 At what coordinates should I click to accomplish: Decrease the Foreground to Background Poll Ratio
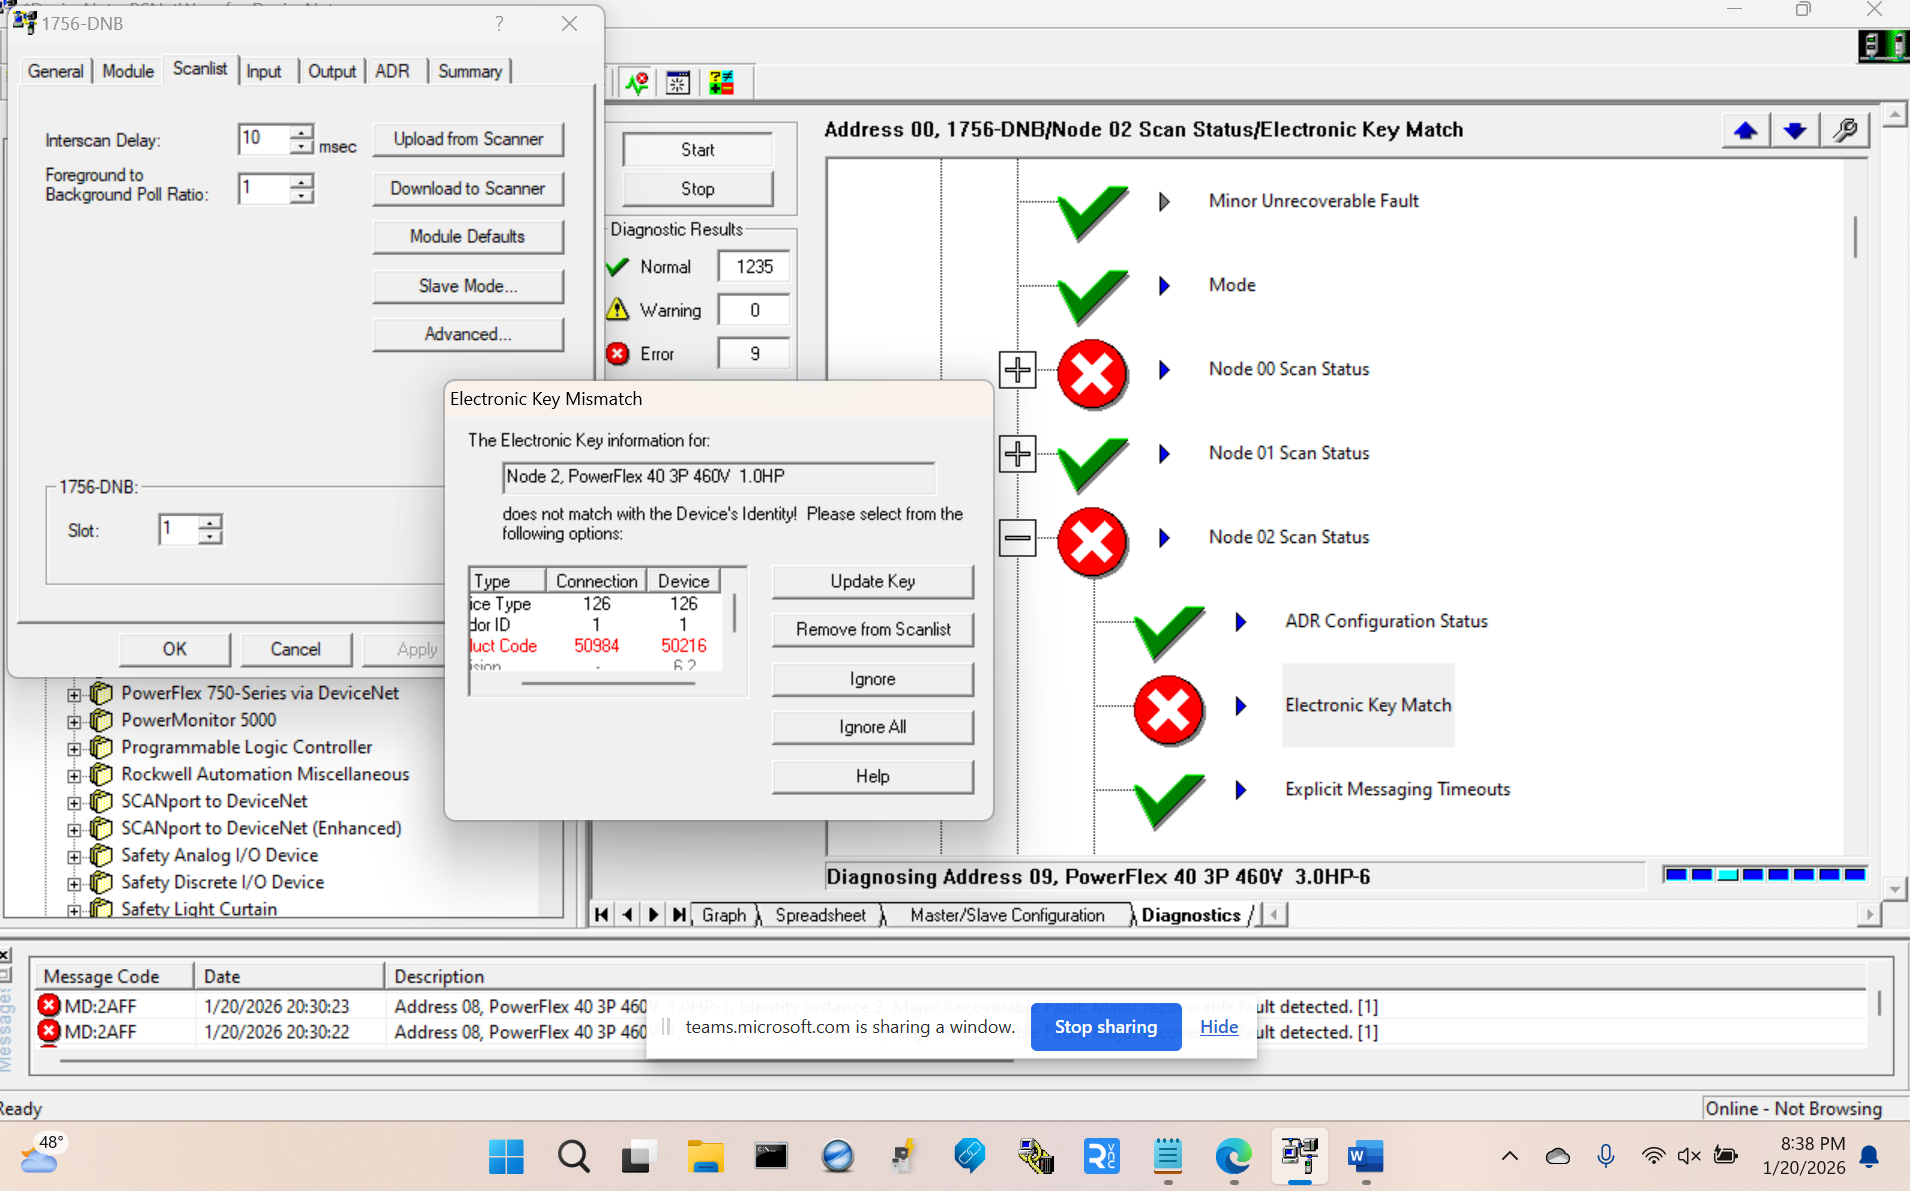pos(302,196)
